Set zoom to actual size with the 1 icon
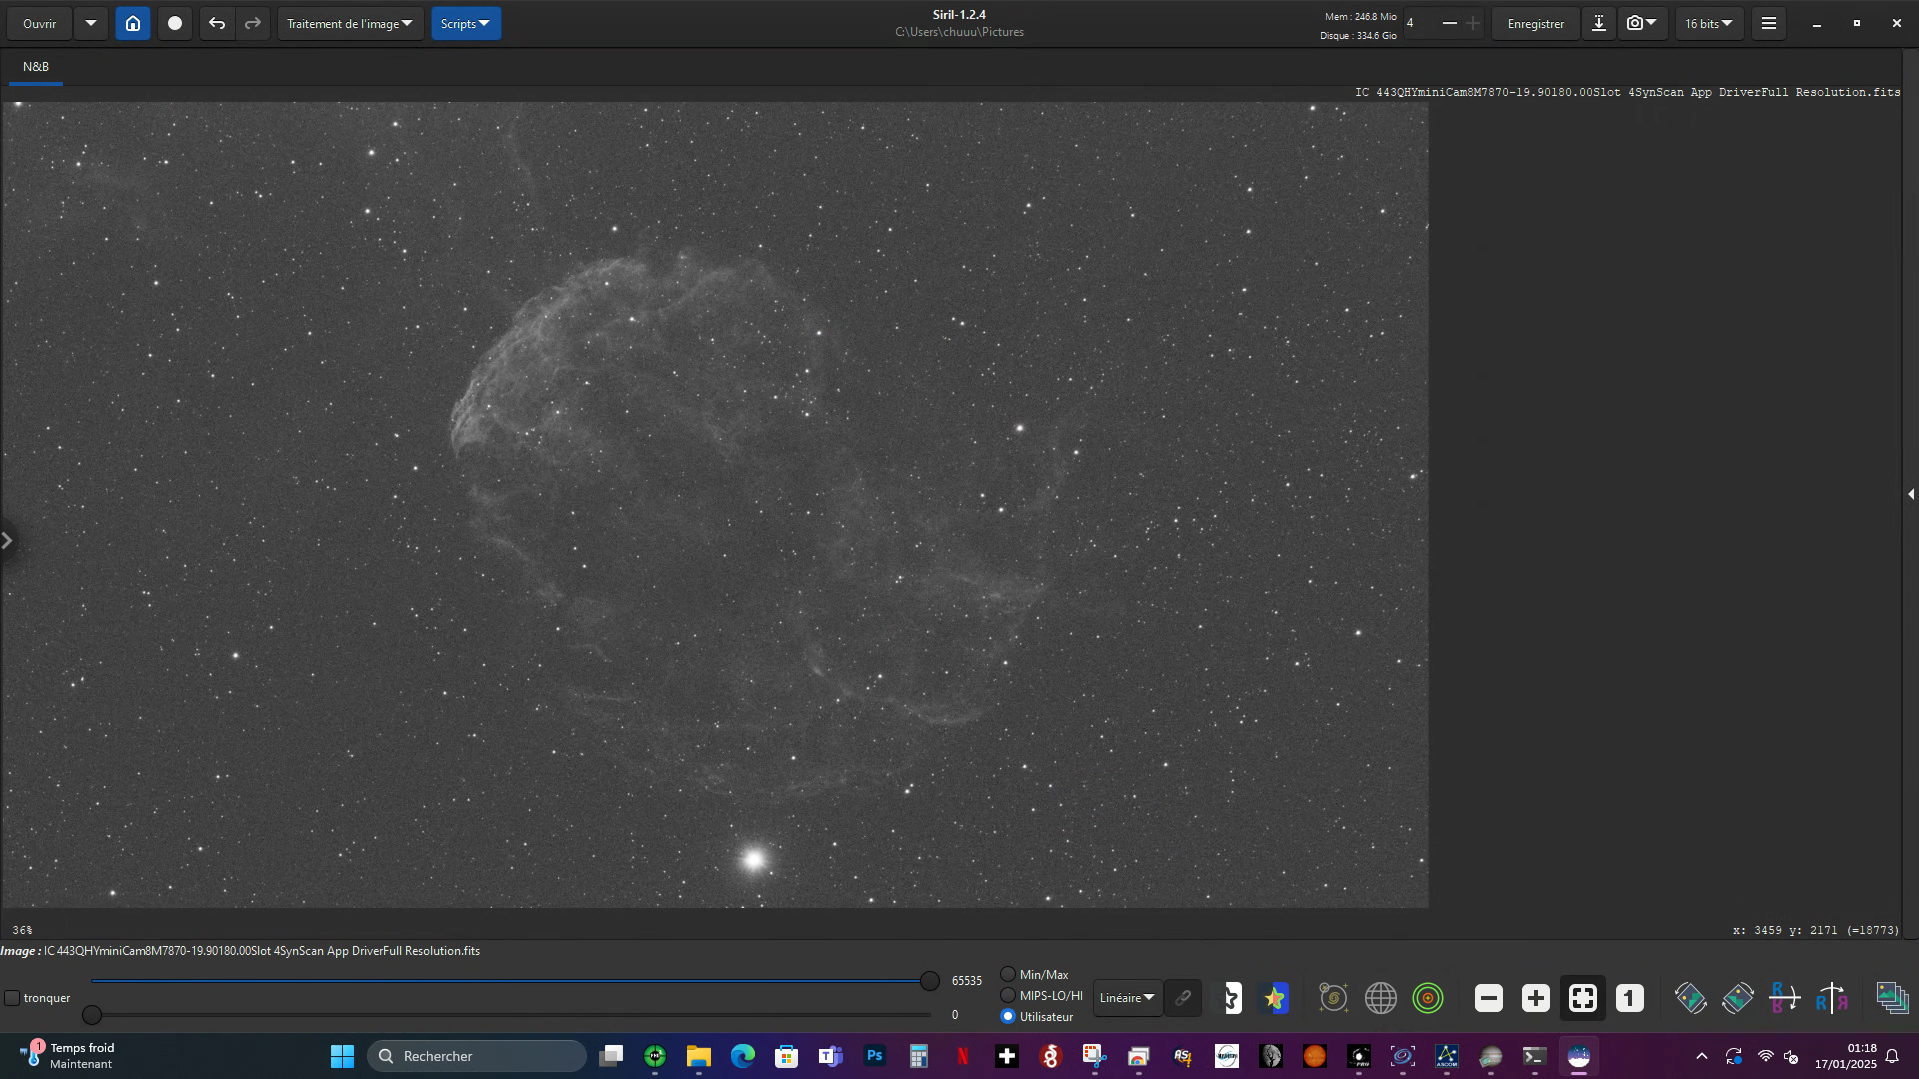Viewport: 1919px width, 1079px height. (x=1629, y=998)
